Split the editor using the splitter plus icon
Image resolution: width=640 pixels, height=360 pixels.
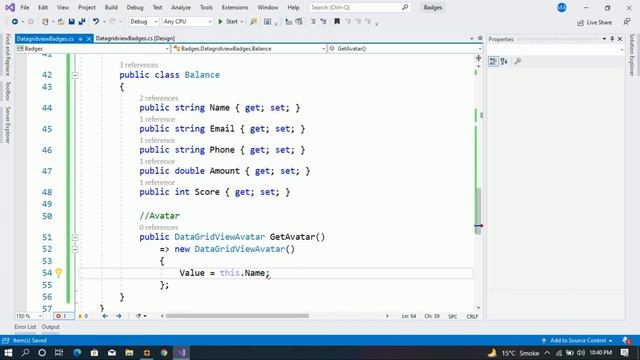pos(478,58)
